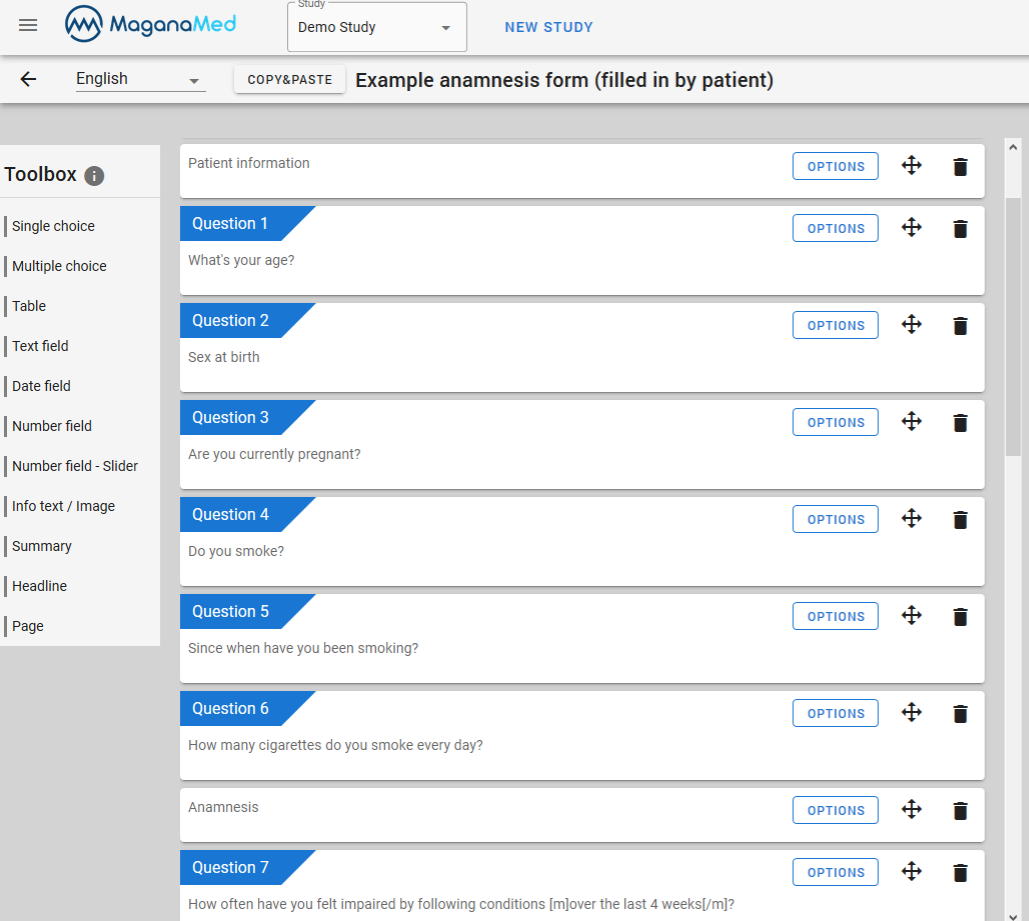The width and height of the screenshot is (1029, 921).
Task: Delete Question 7 using the trash icon
Action: pyautogui.click(x=960, y=871)
